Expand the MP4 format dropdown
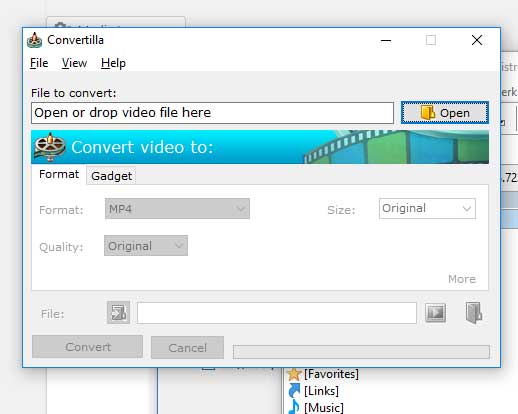This screenshot has height=414, width=518. (x=177, y=209)
